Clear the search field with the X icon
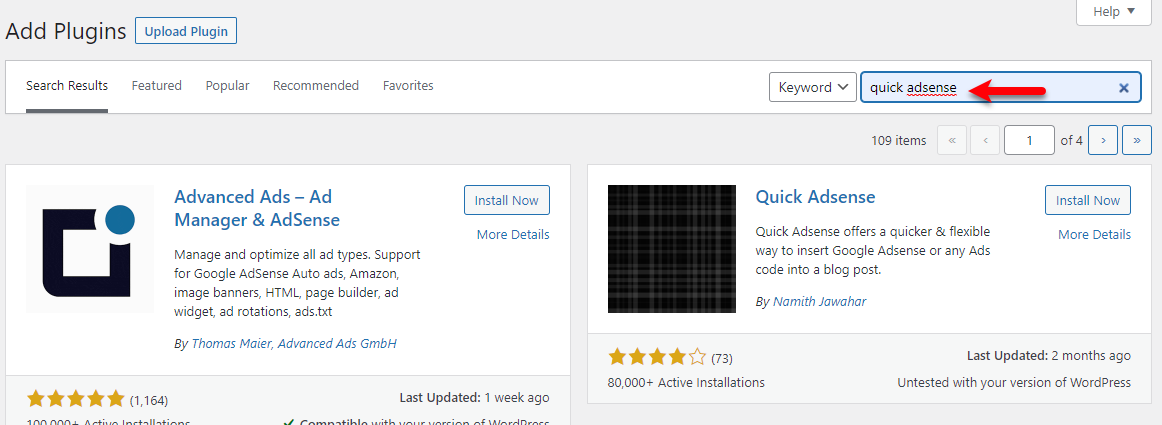Viewport: 1162px width, 425px height. (1123, 88)
